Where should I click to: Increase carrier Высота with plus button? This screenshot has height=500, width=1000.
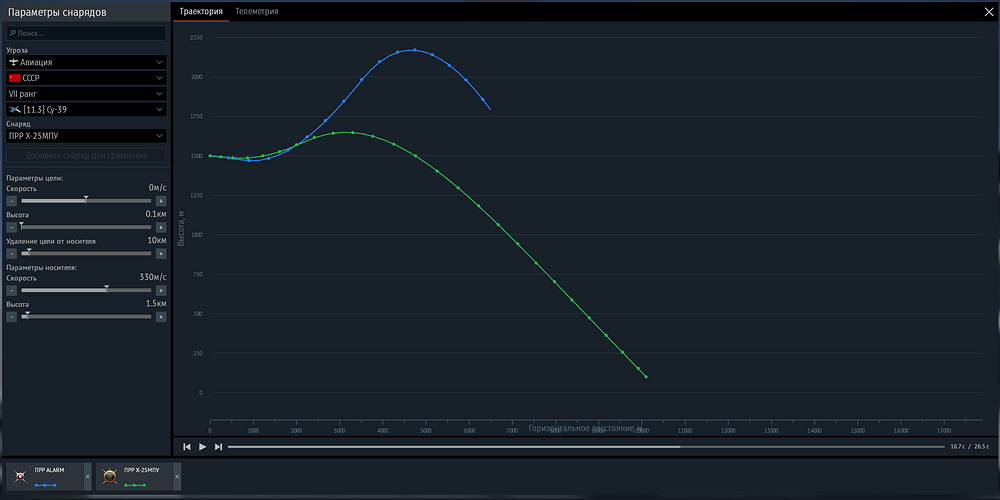tap(161, 316)
